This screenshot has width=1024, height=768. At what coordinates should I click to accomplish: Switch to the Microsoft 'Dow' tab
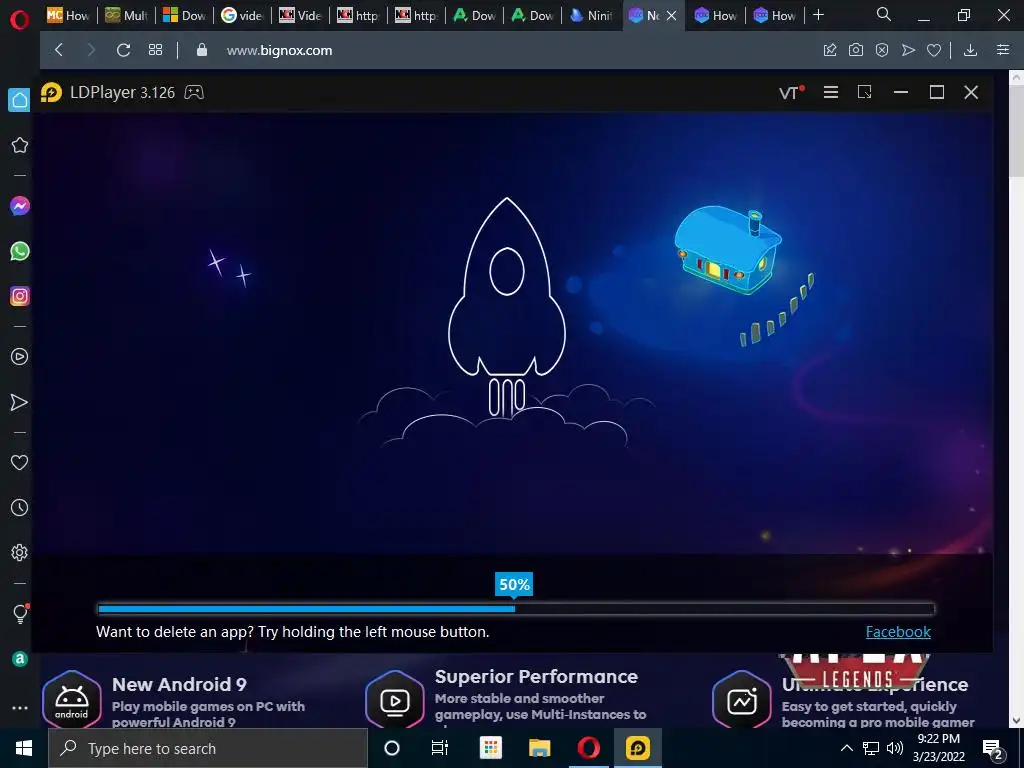pos(184,15)
